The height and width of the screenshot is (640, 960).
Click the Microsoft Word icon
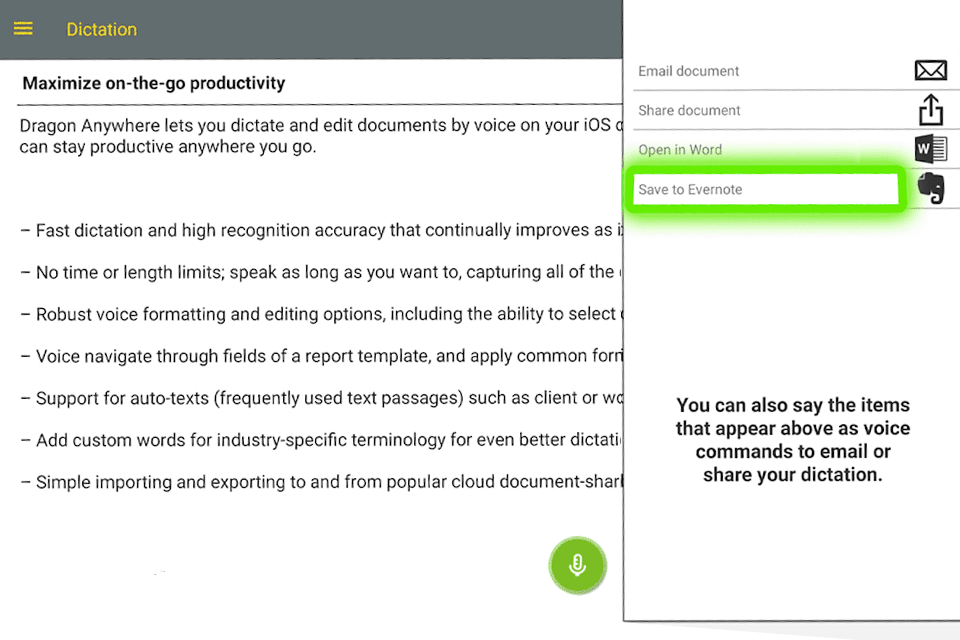[931, 149]
